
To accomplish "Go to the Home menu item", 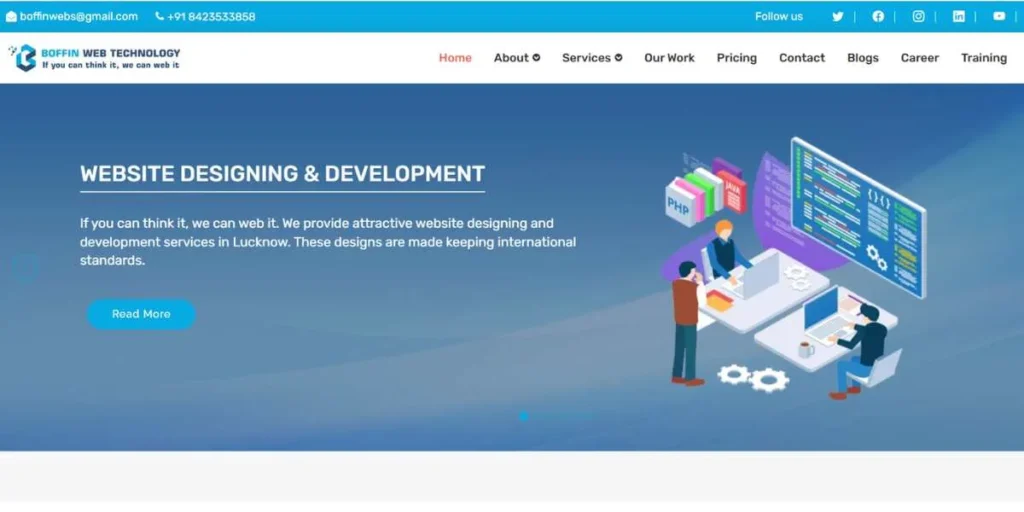I will coord(455,57).
